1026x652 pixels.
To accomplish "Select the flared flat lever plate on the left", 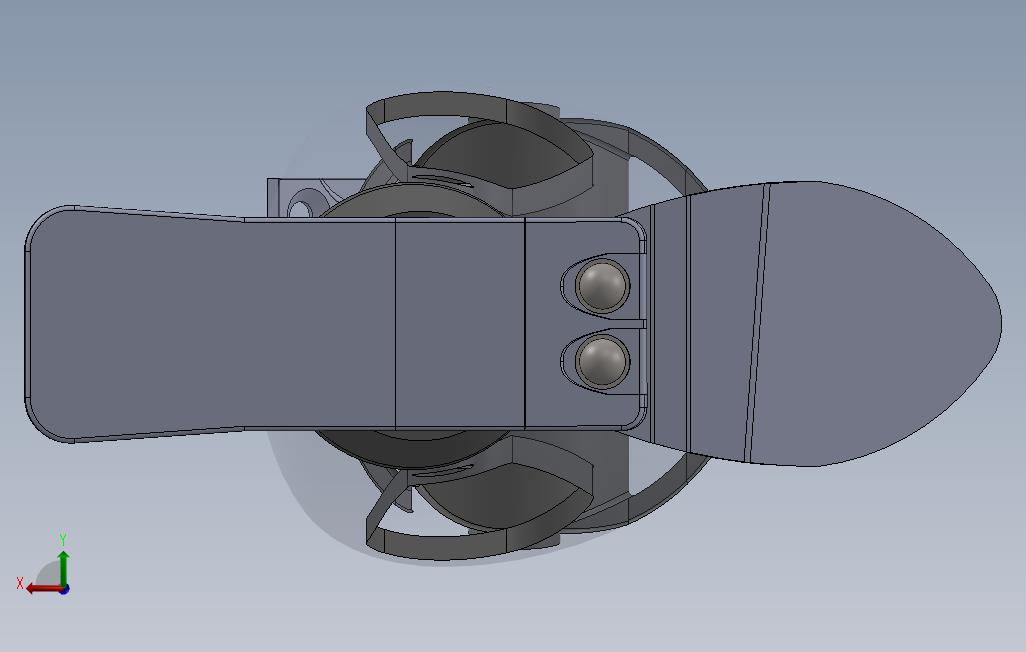I will coord(209,324).
